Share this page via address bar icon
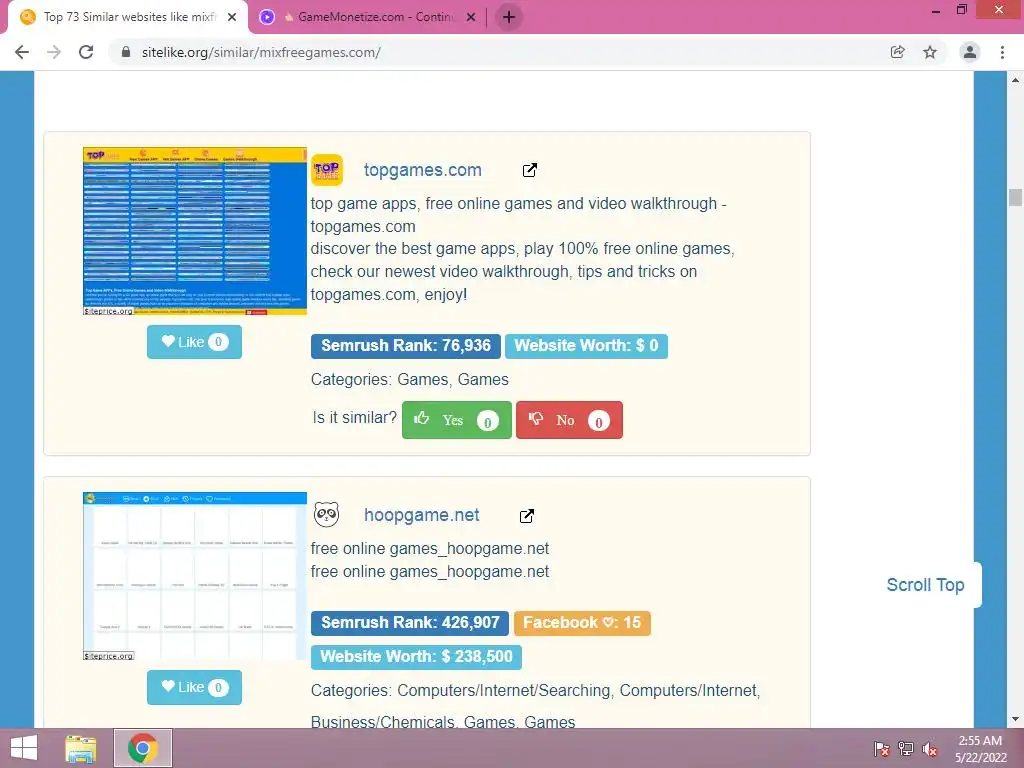The height and width of the screenshot is (768, 1024). 897,52
